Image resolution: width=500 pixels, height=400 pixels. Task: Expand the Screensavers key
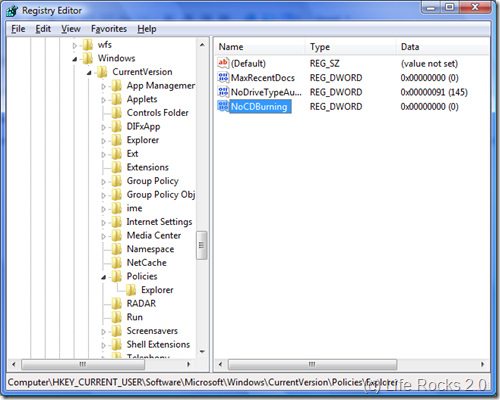click(x=104, y=332)
